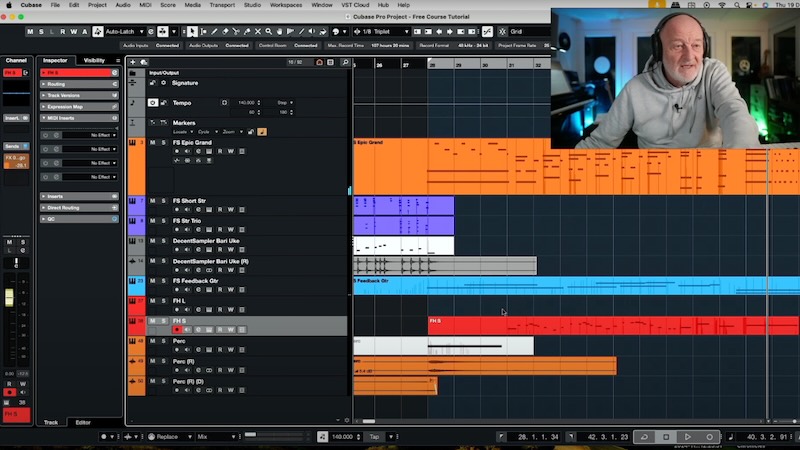
Task: Click monitor speaker on FS Short Str
Action: click(x=187, y=210)
